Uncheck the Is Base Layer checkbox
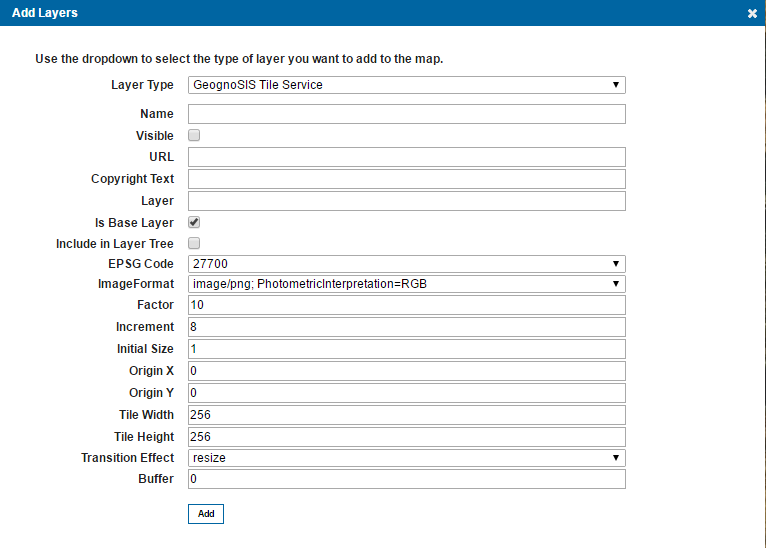Screen dimensions: 766x548 [195, 223]
